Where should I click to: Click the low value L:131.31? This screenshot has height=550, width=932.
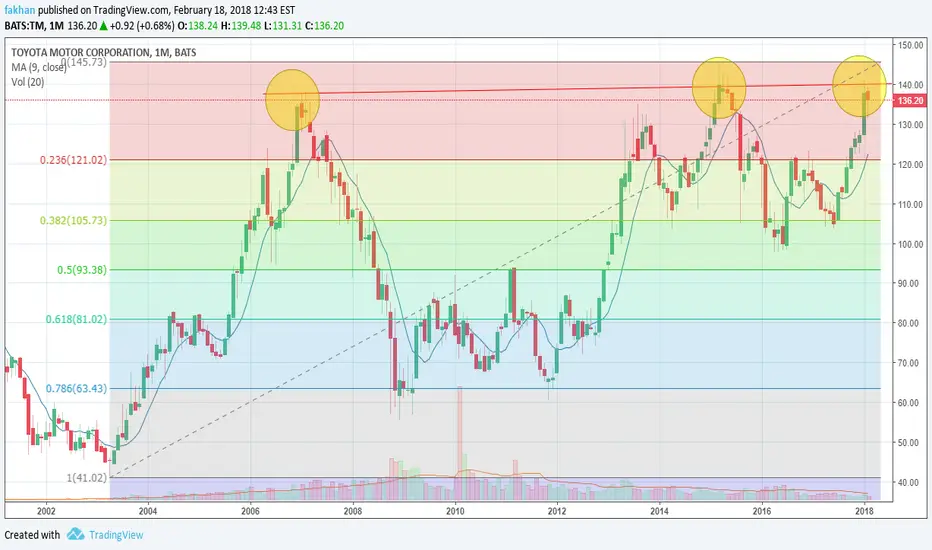click(283, 26)
